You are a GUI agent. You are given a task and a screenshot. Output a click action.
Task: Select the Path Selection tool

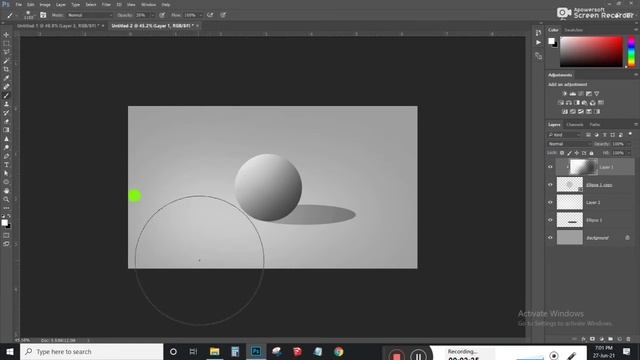coord(6,173)
